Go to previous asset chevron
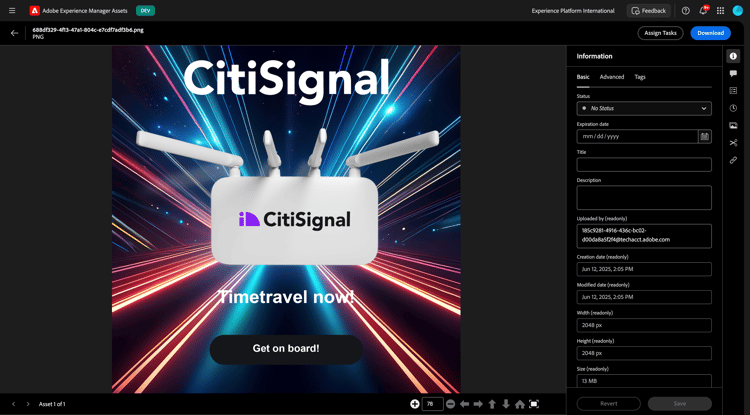 point(13,404)
